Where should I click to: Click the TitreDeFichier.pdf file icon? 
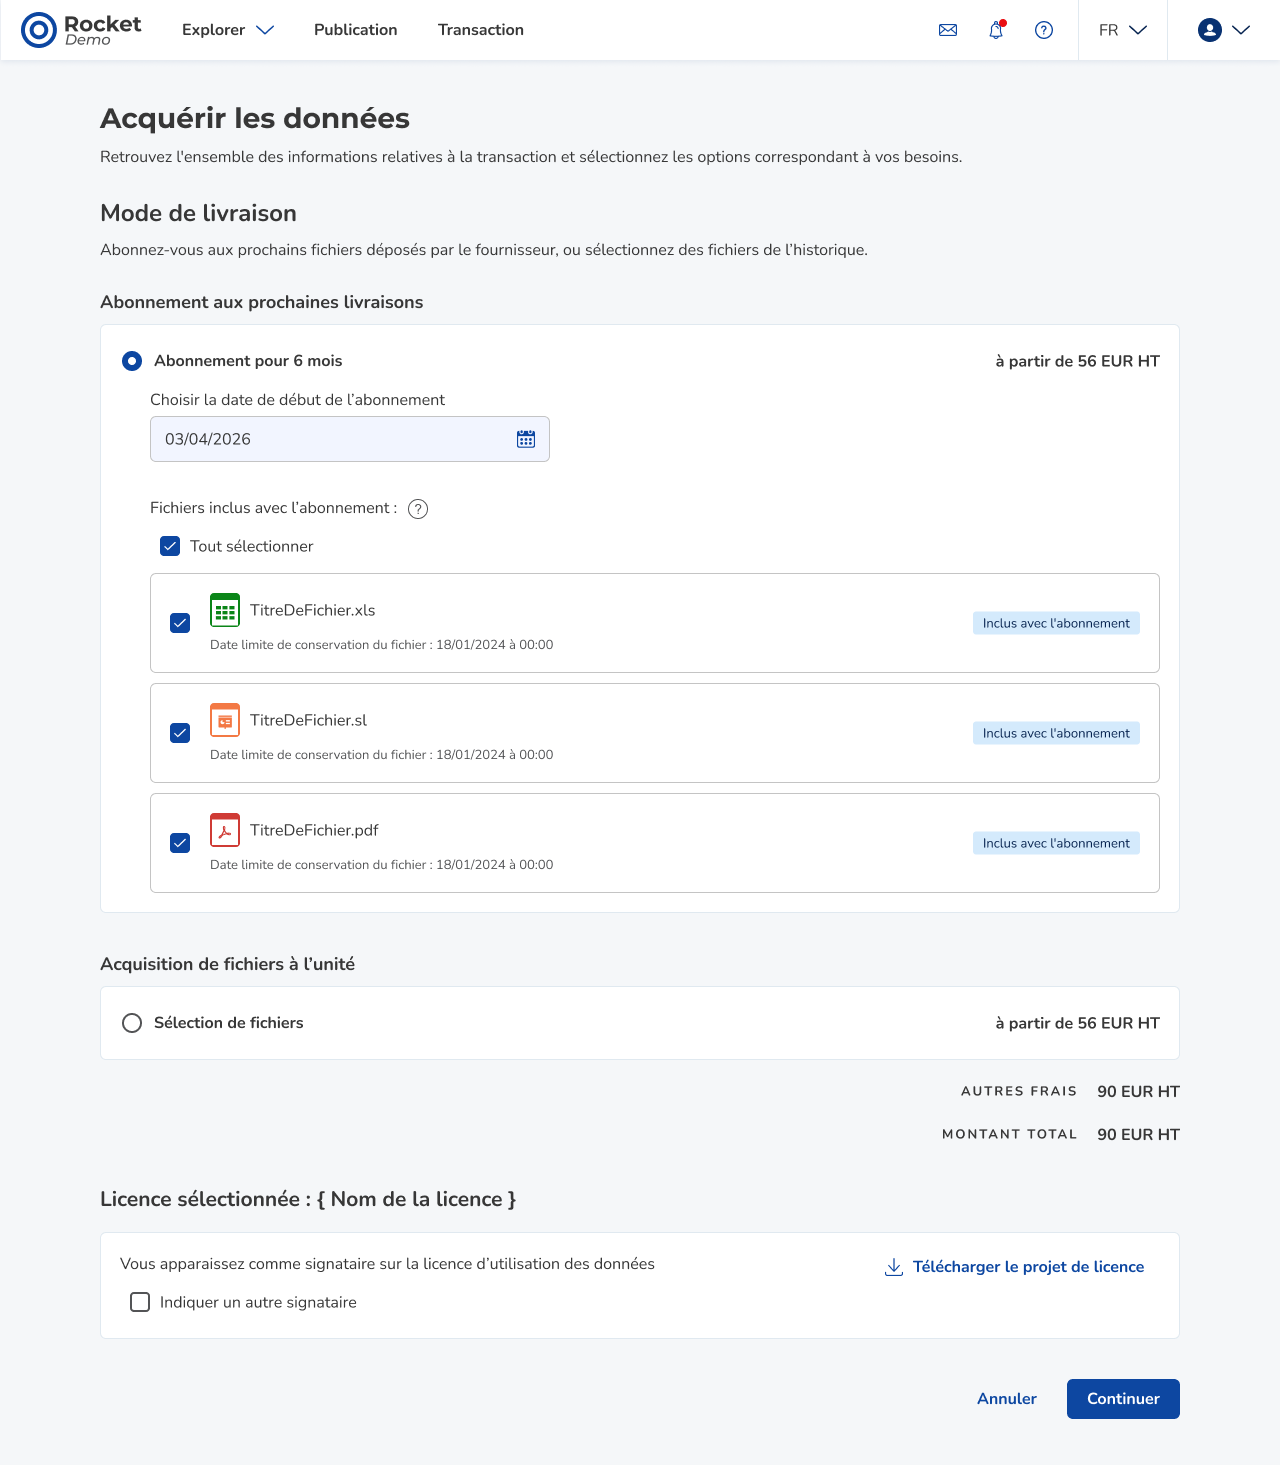pos(225,830)
